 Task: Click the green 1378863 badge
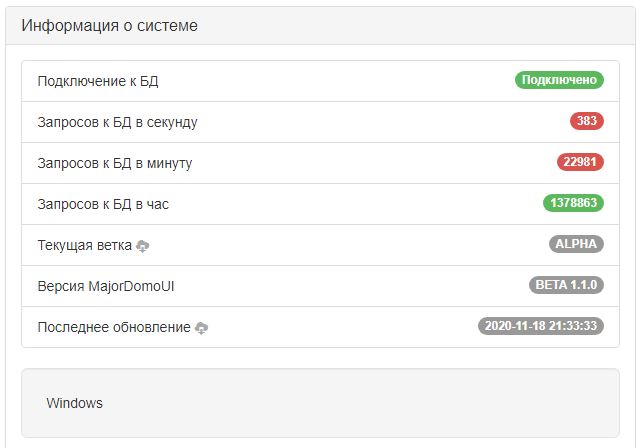[573, 203]
